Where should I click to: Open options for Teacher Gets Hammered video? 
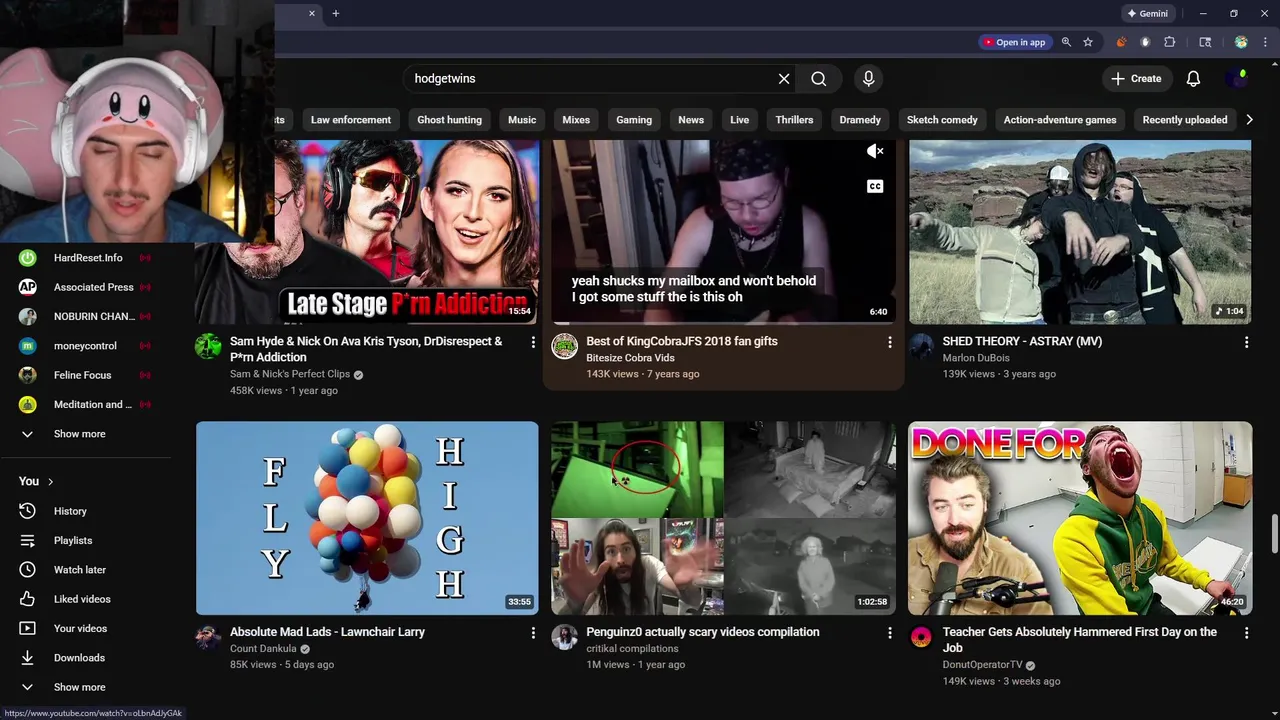click(1246, 633)
